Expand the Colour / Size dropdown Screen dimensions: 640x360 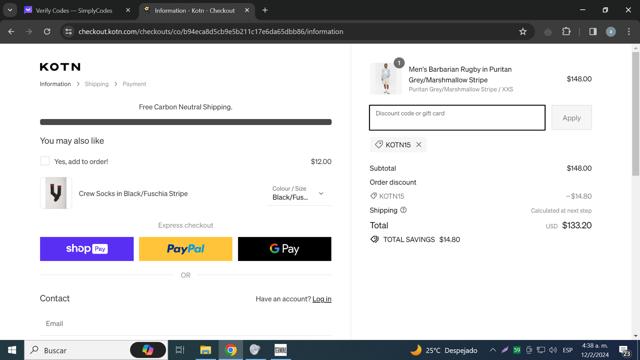[x=300, y=193]
